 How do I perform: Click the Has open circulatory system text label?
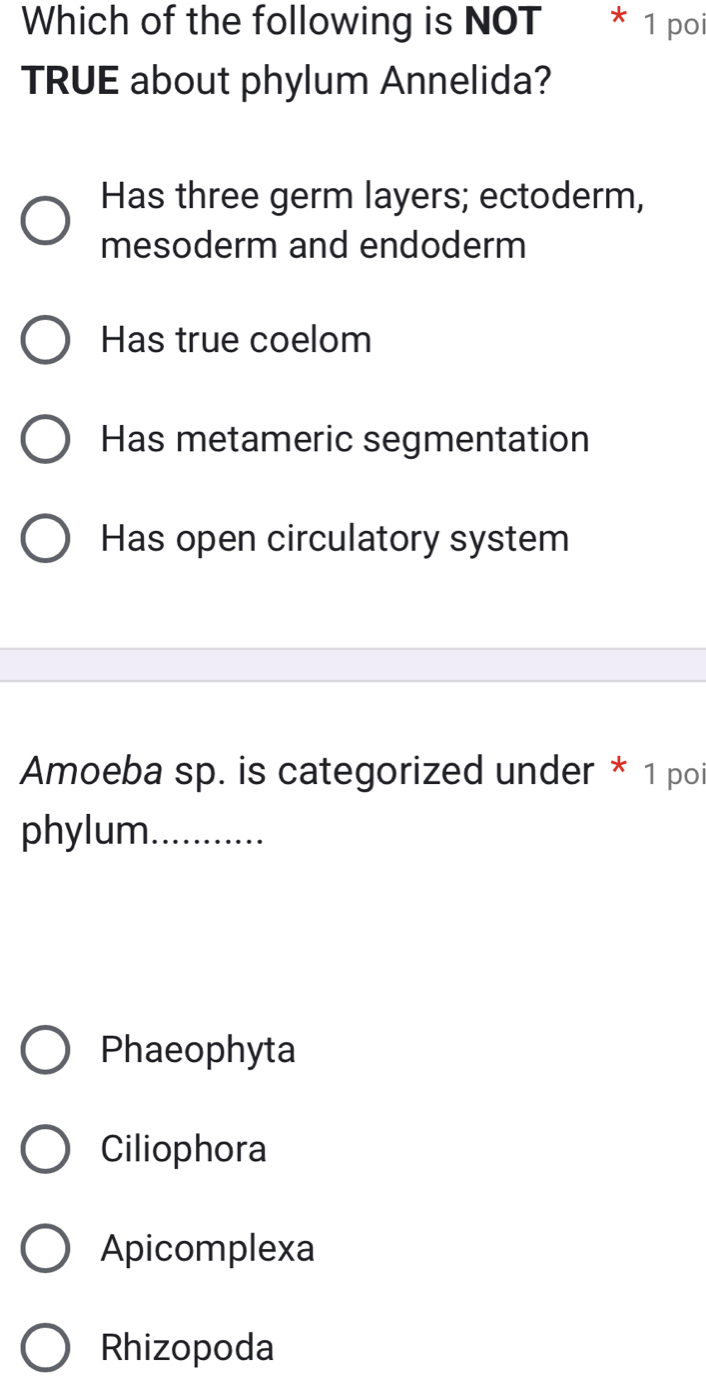[334, 538]
